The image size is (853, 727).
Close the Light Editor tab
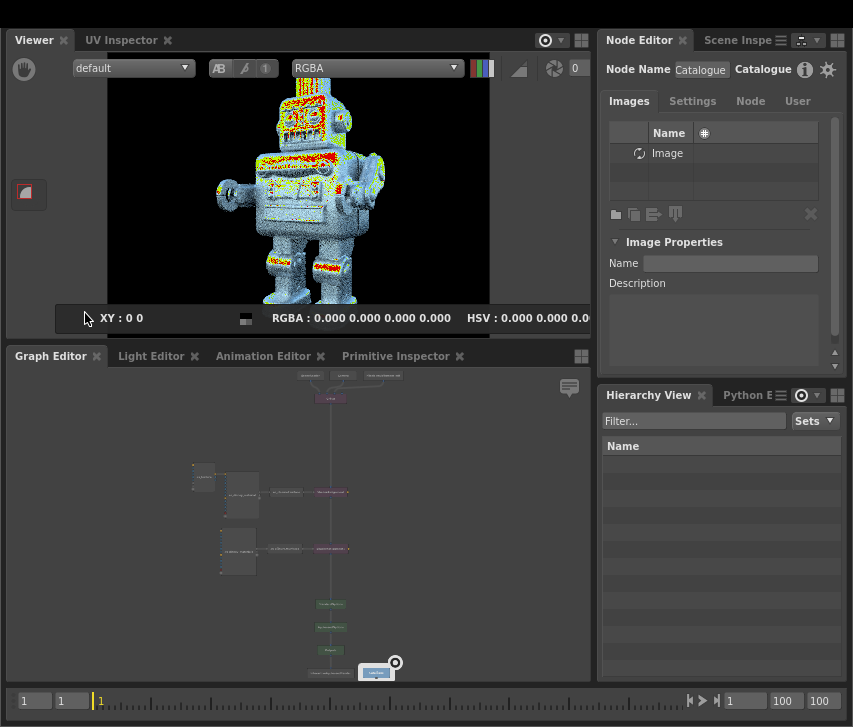click(195, 356)
